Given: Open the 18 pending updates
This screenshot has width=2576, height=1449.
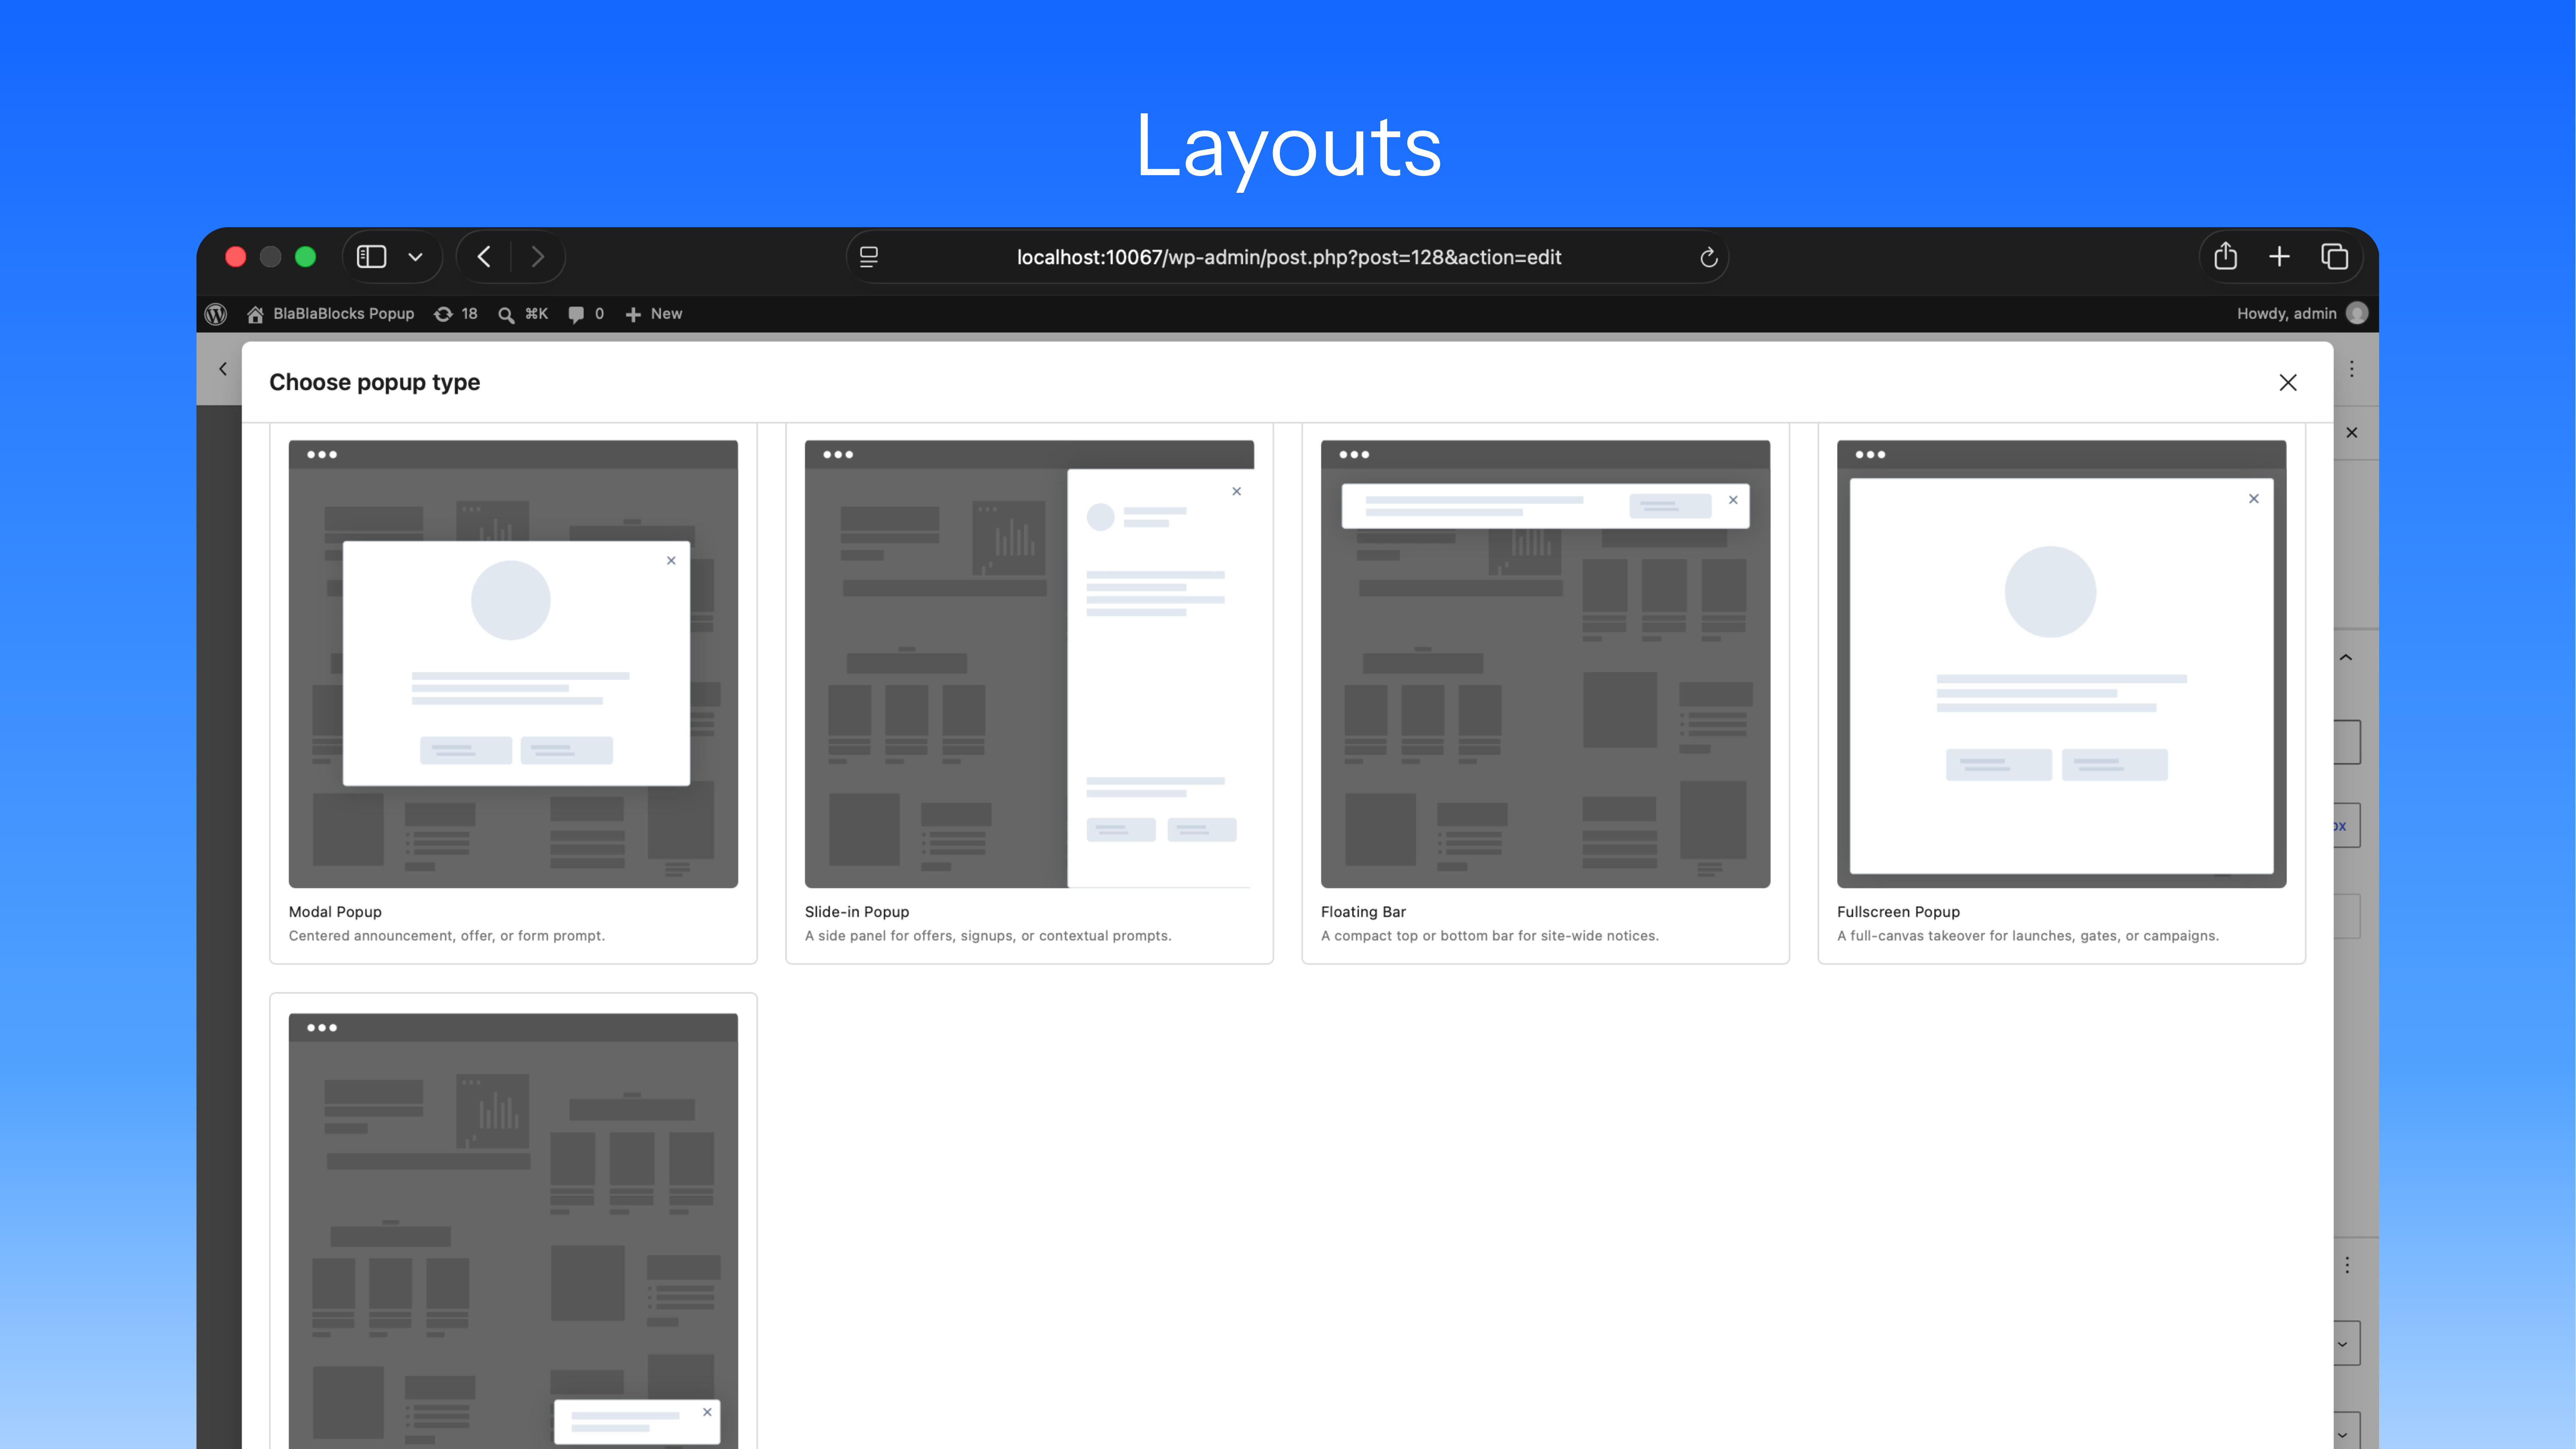Looking at the screenshot, I should coord(456,314).
